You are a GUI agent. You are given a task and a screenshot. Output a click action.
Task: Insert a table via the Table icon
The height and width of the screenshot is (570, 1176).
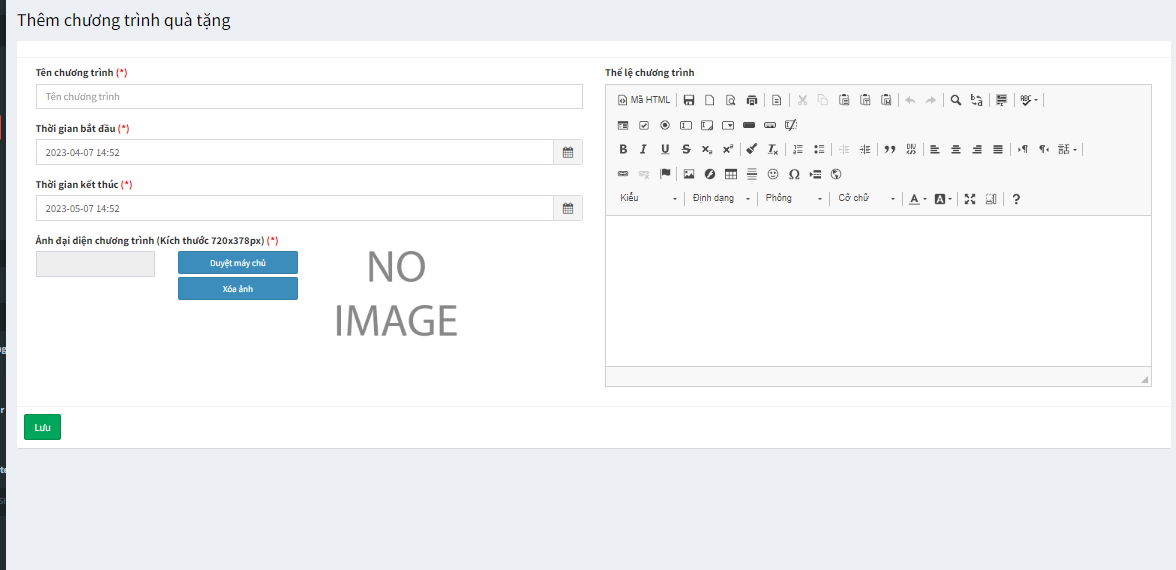click(731, 174)
